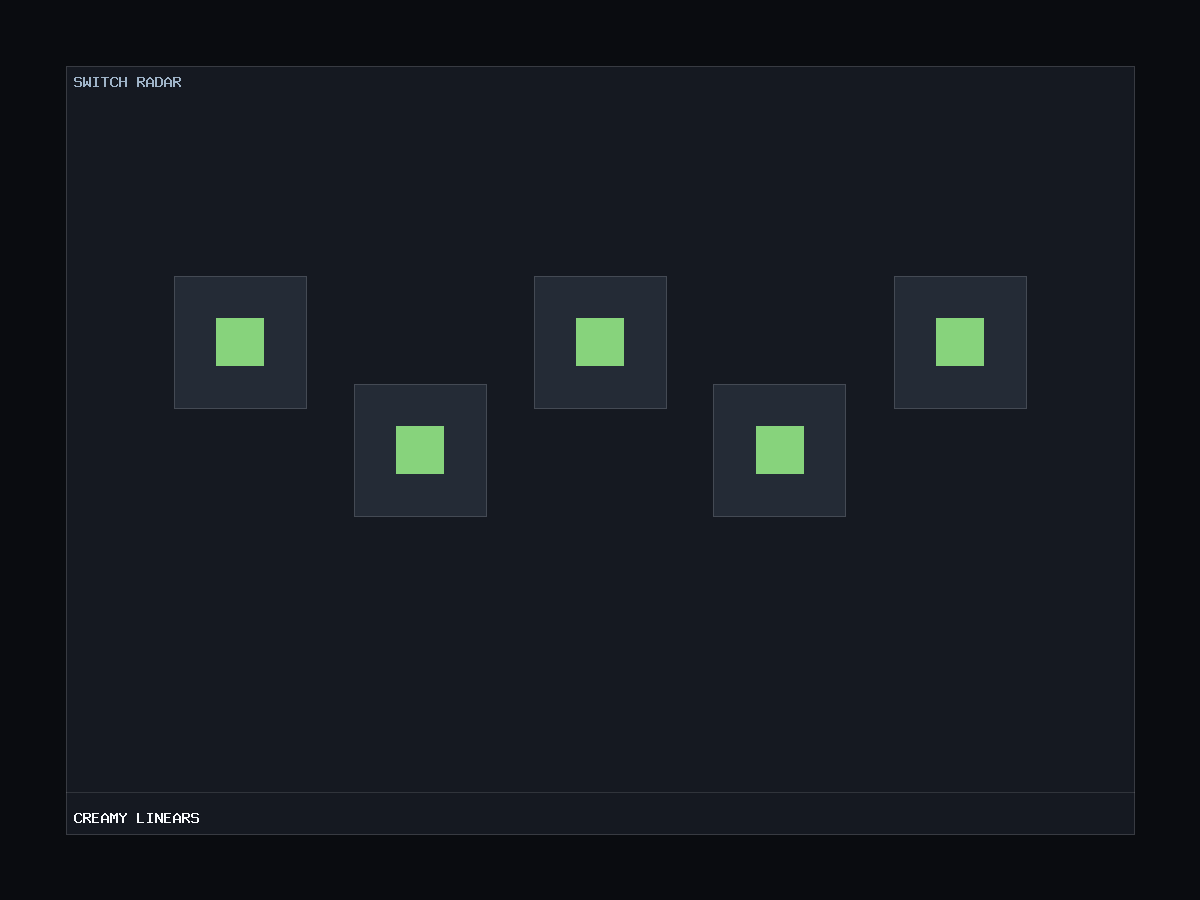Toggle the fourth switch from the left

click(x=780, y=450)
